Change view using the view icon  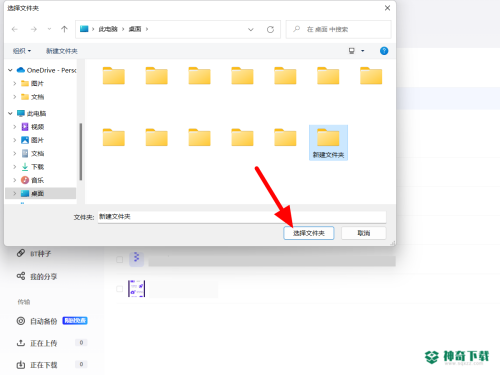(352, 51)
